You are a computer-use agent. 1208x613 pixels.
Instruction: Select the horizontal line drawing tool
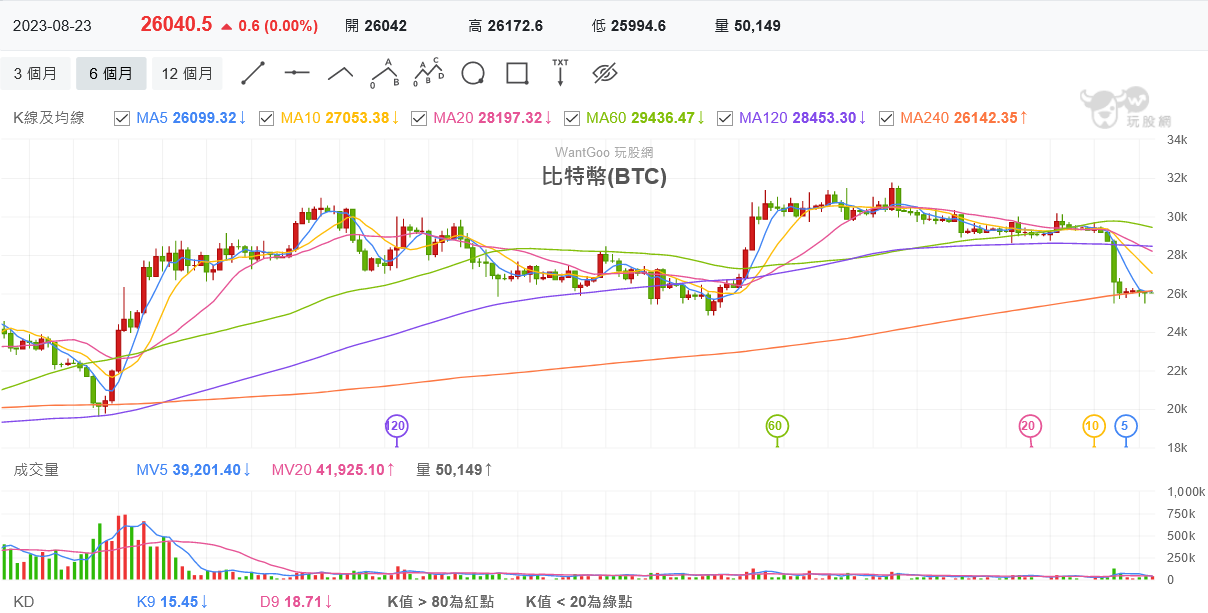click(297, 73)
